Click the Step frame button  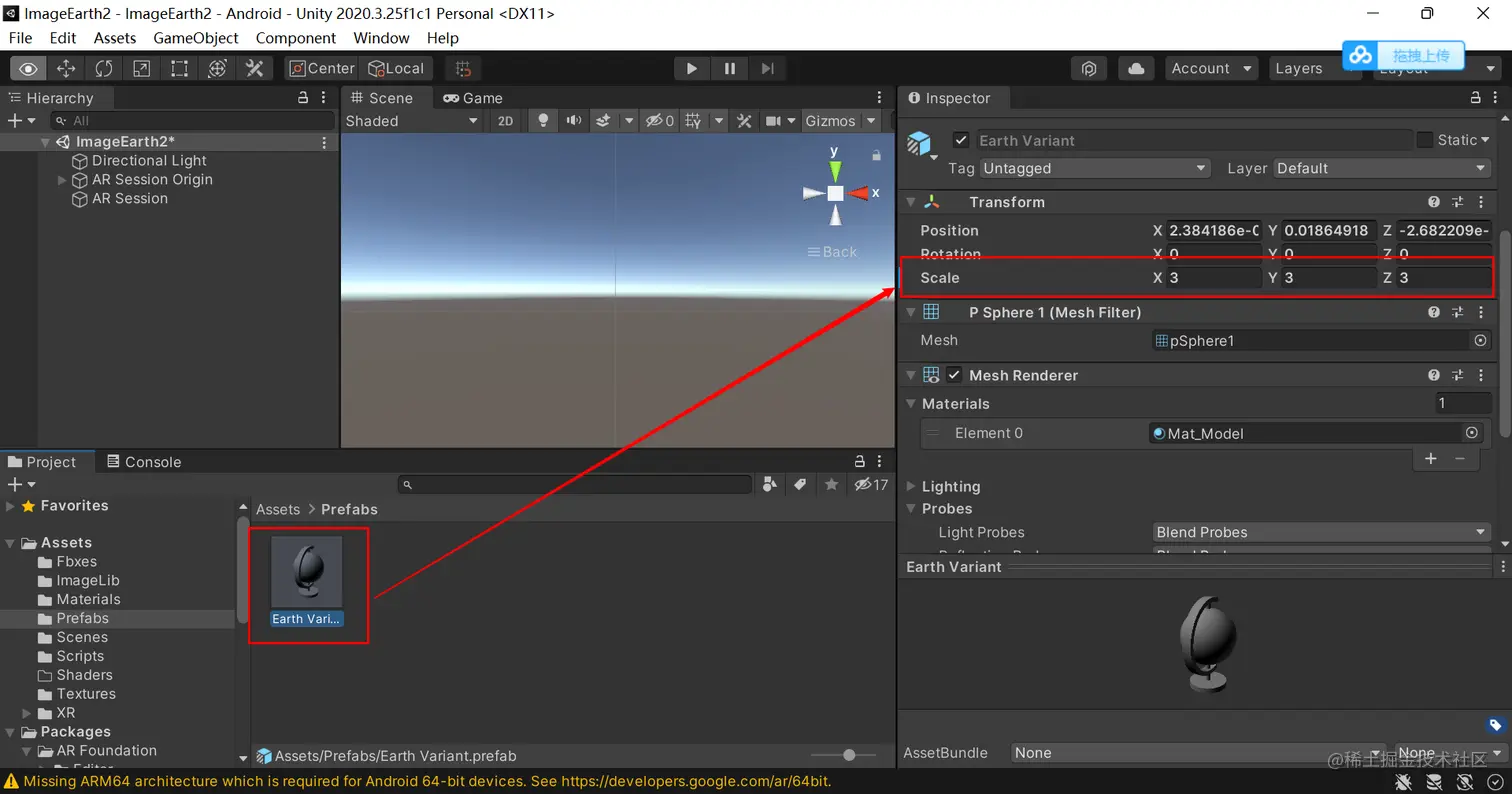pyautogui.click(x=767, y=68)
